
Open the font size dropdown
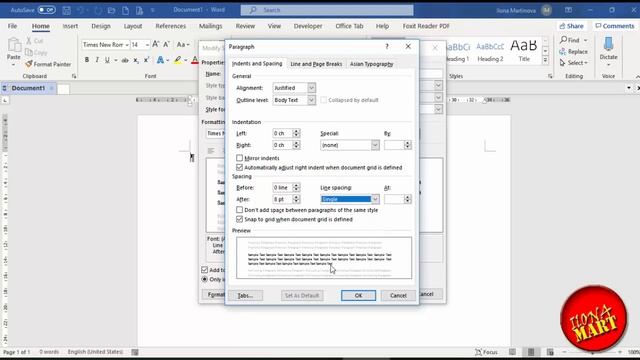[x=147, y=44]
